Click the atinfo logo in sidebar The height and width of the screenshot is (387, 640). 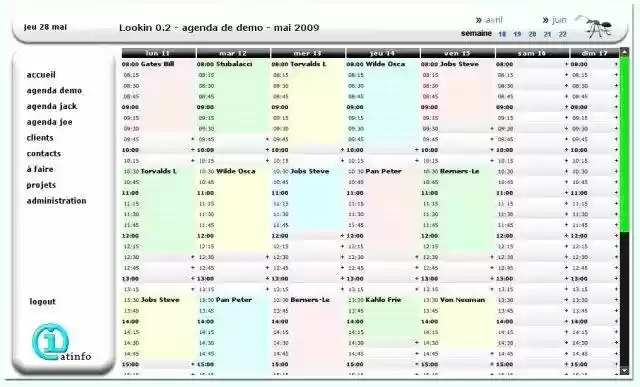click(x=61, y=343)
